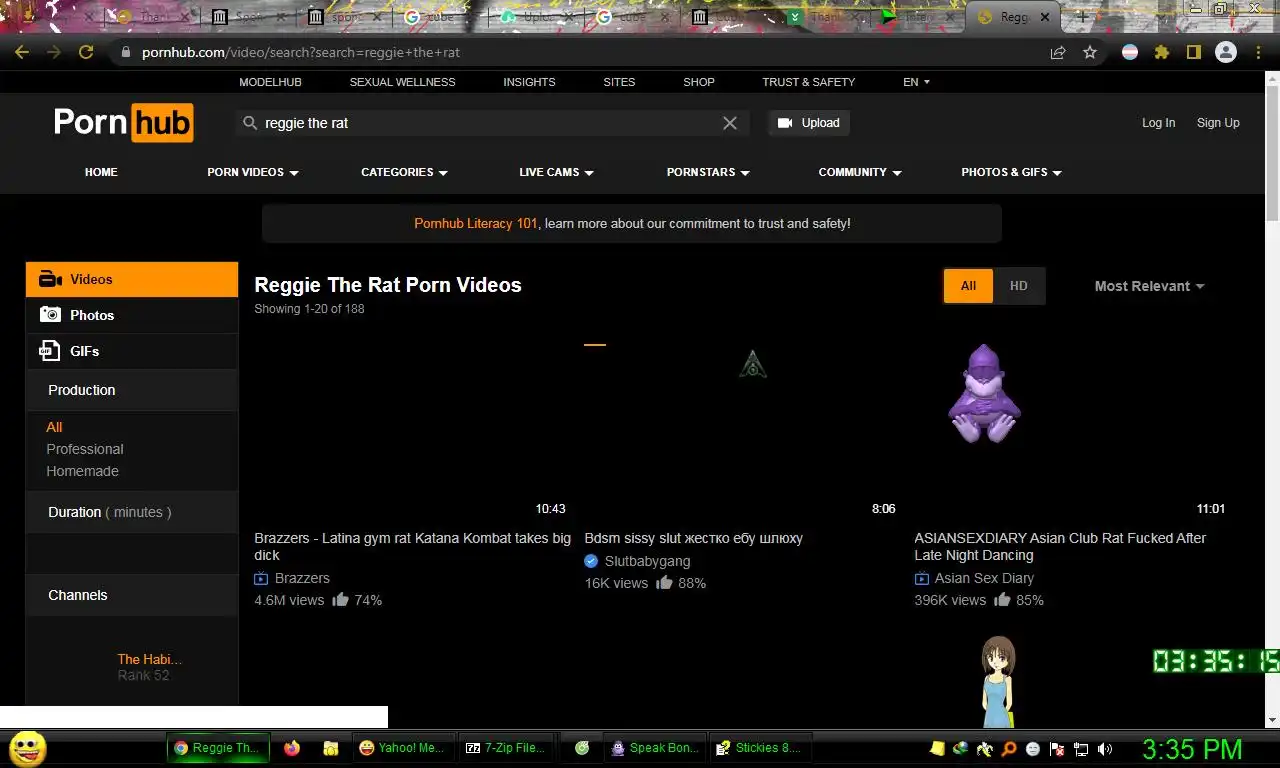Expand the Community nav menu
The height and width of the screenshot is (768, 1280).
coord(860,172)
